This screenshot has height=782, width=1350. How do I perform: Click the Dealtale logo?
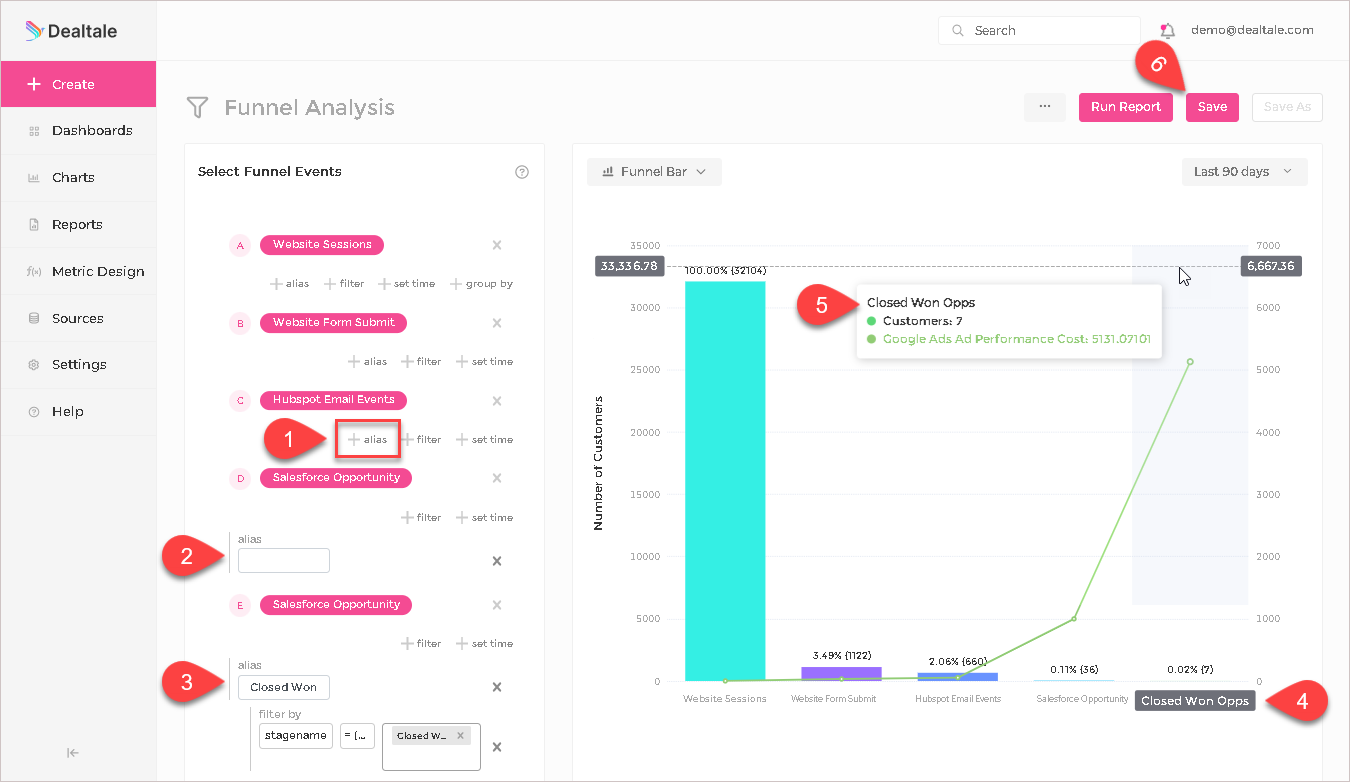point(71,31)
